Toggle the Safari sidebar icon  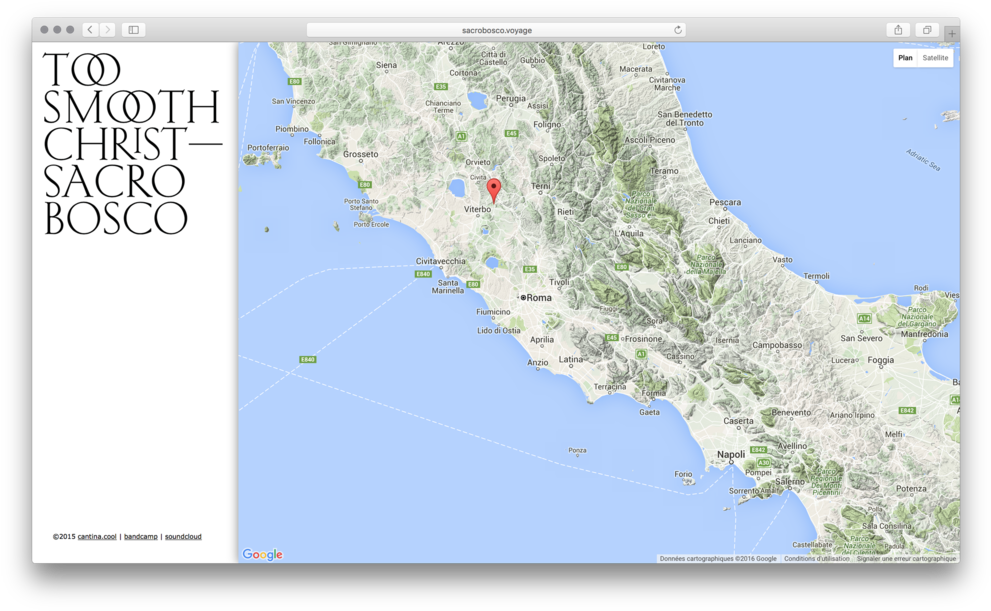(x=133, y=30)
